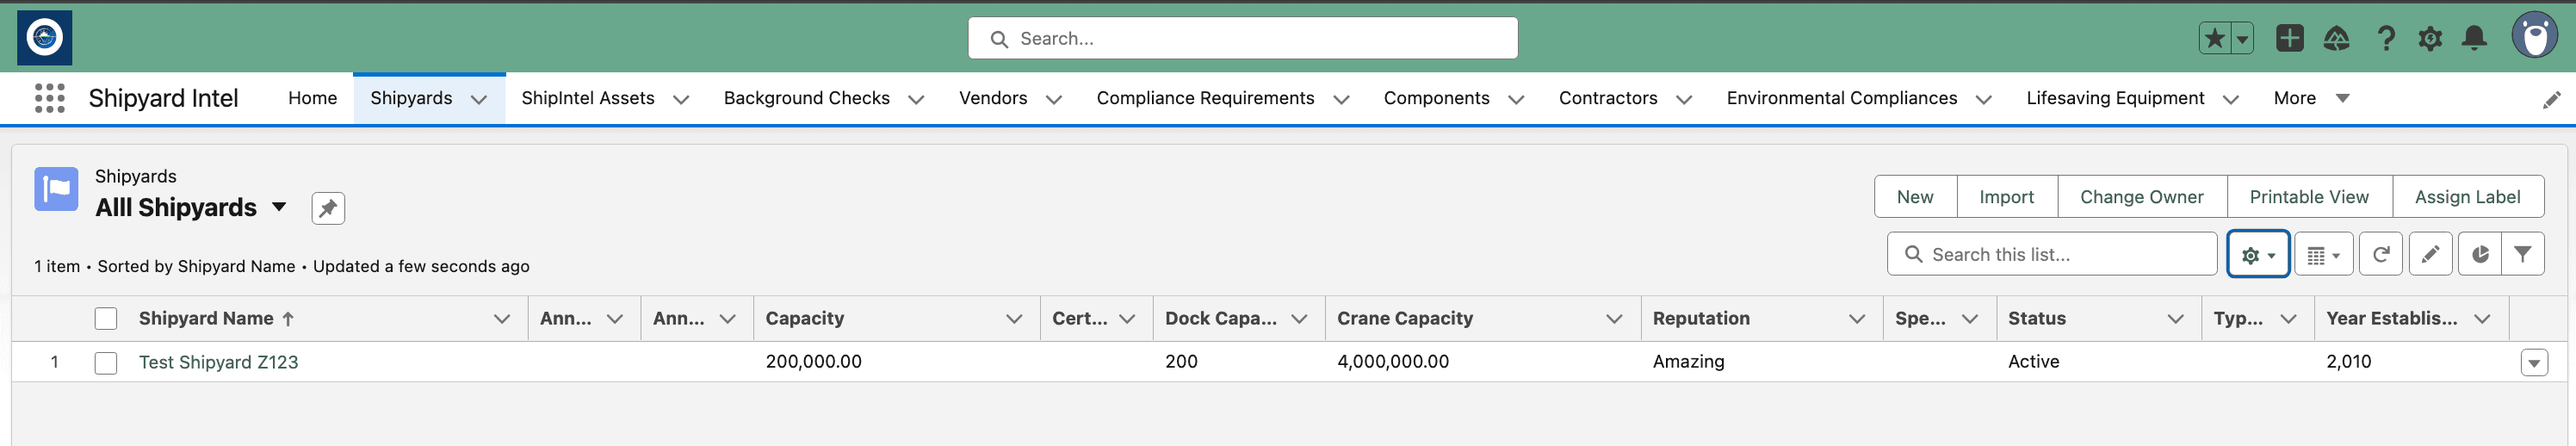The image size is (2576, 446).
Task: Switch to the Vendors tab
Action: click(x=993, y=98)
